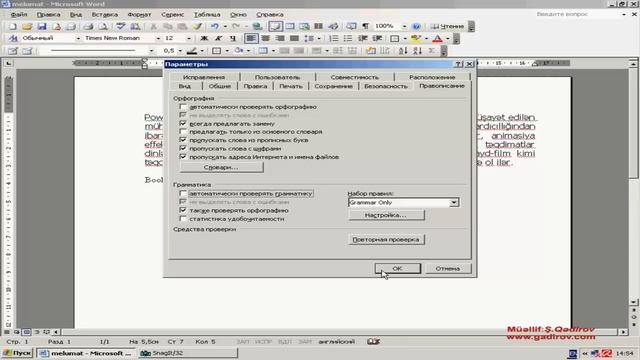The width and height of the screenshot is (640, 360).
Task: Click the Font Color red A icon
Action: click(438, 38)
